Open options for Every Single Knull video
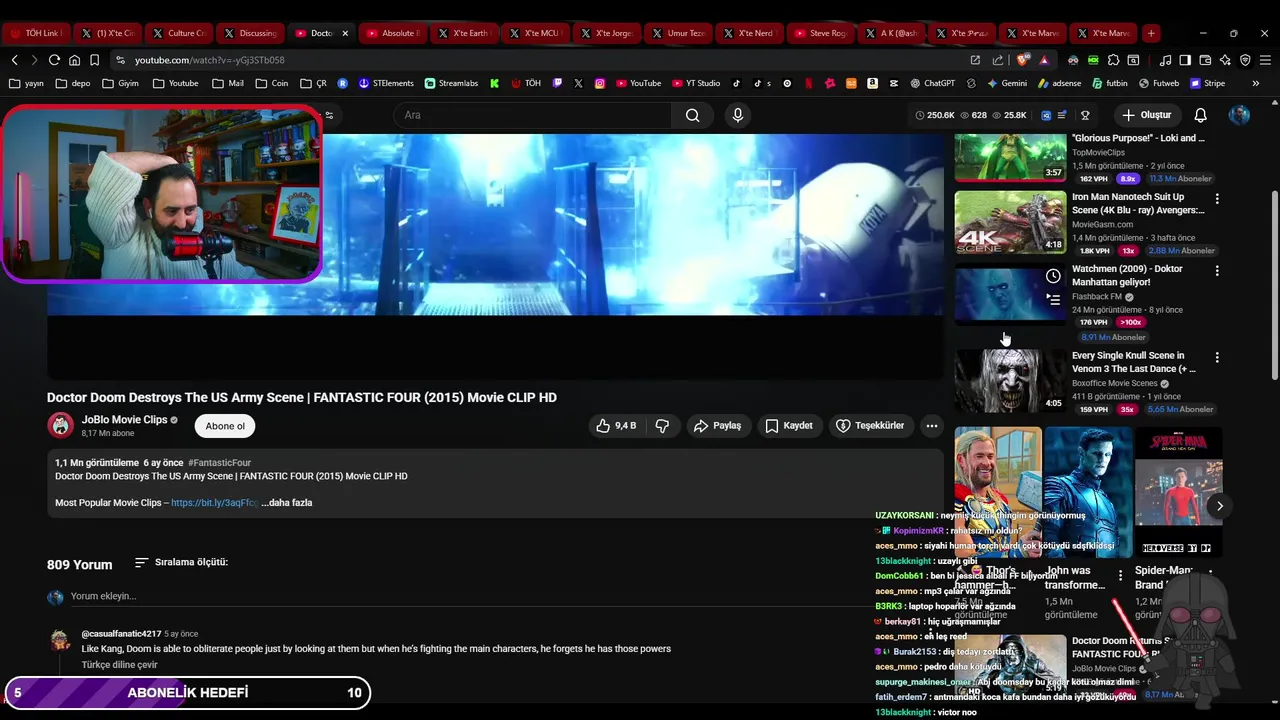 (x=1217, y=357)
